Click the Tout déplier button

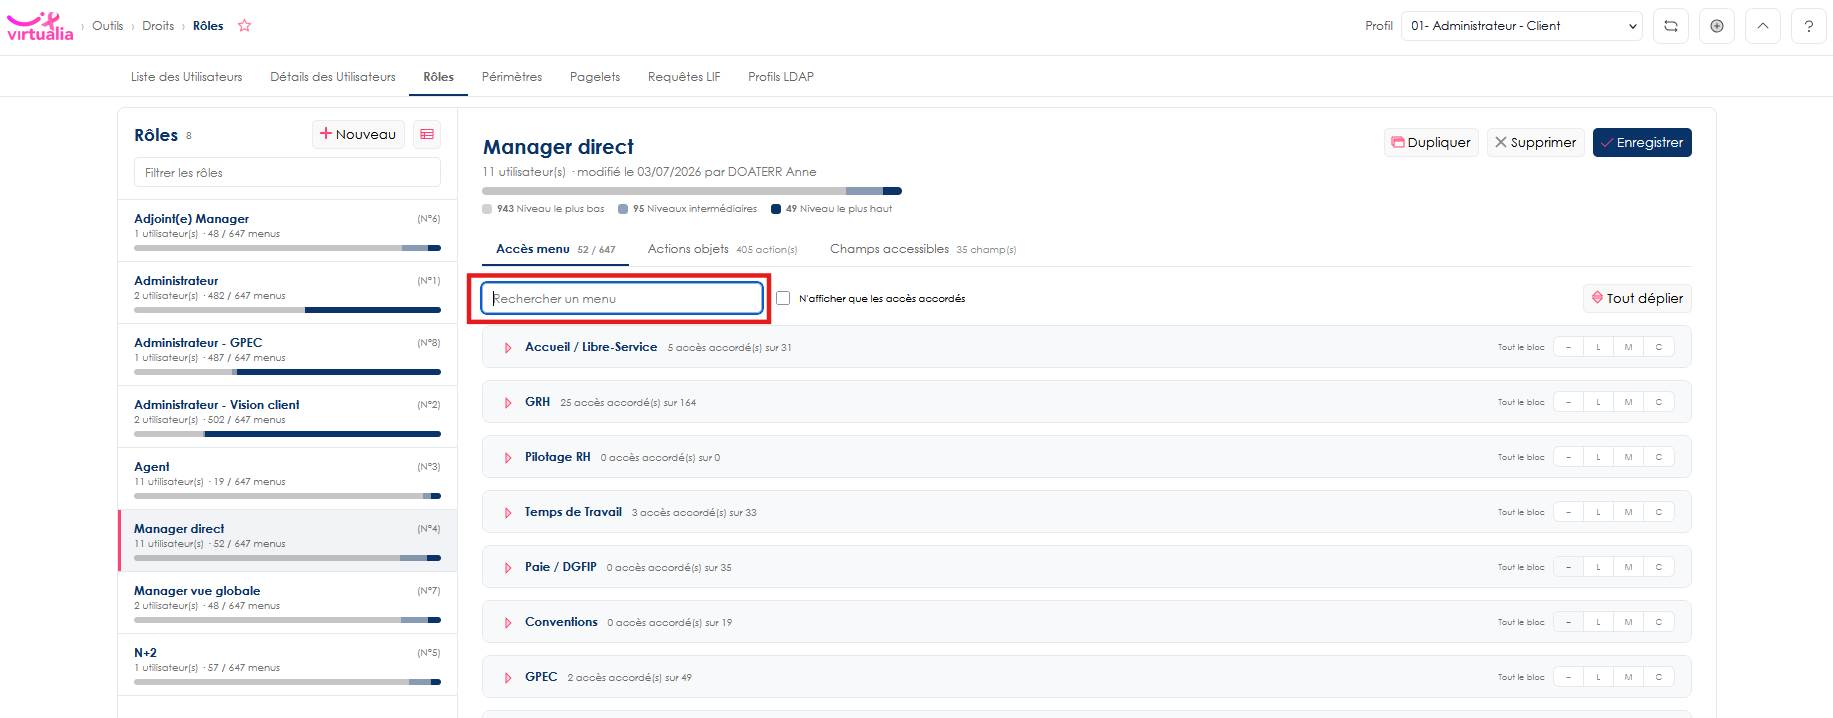(x=1637, y=298)
